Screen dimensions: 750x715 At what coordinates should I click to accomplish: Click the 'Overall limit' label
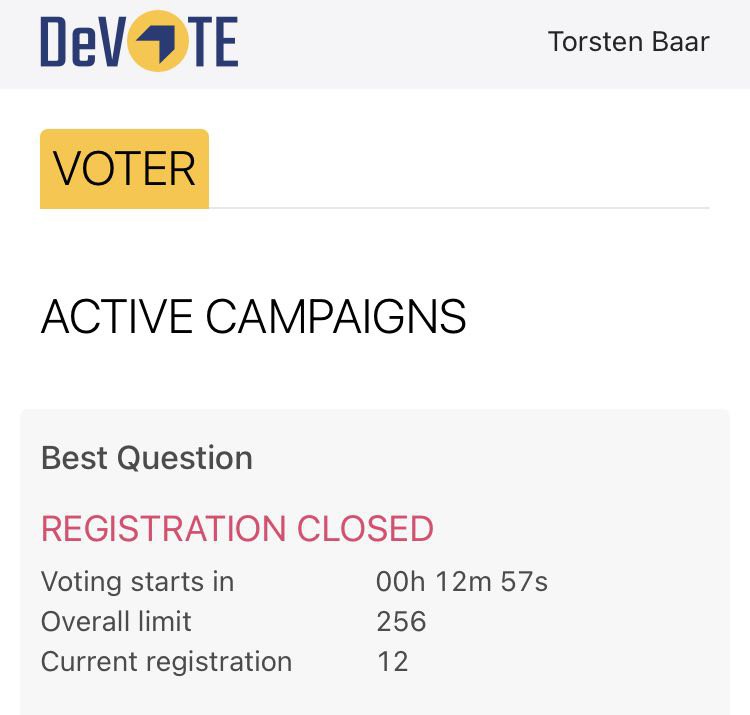[x=116, y=621]
